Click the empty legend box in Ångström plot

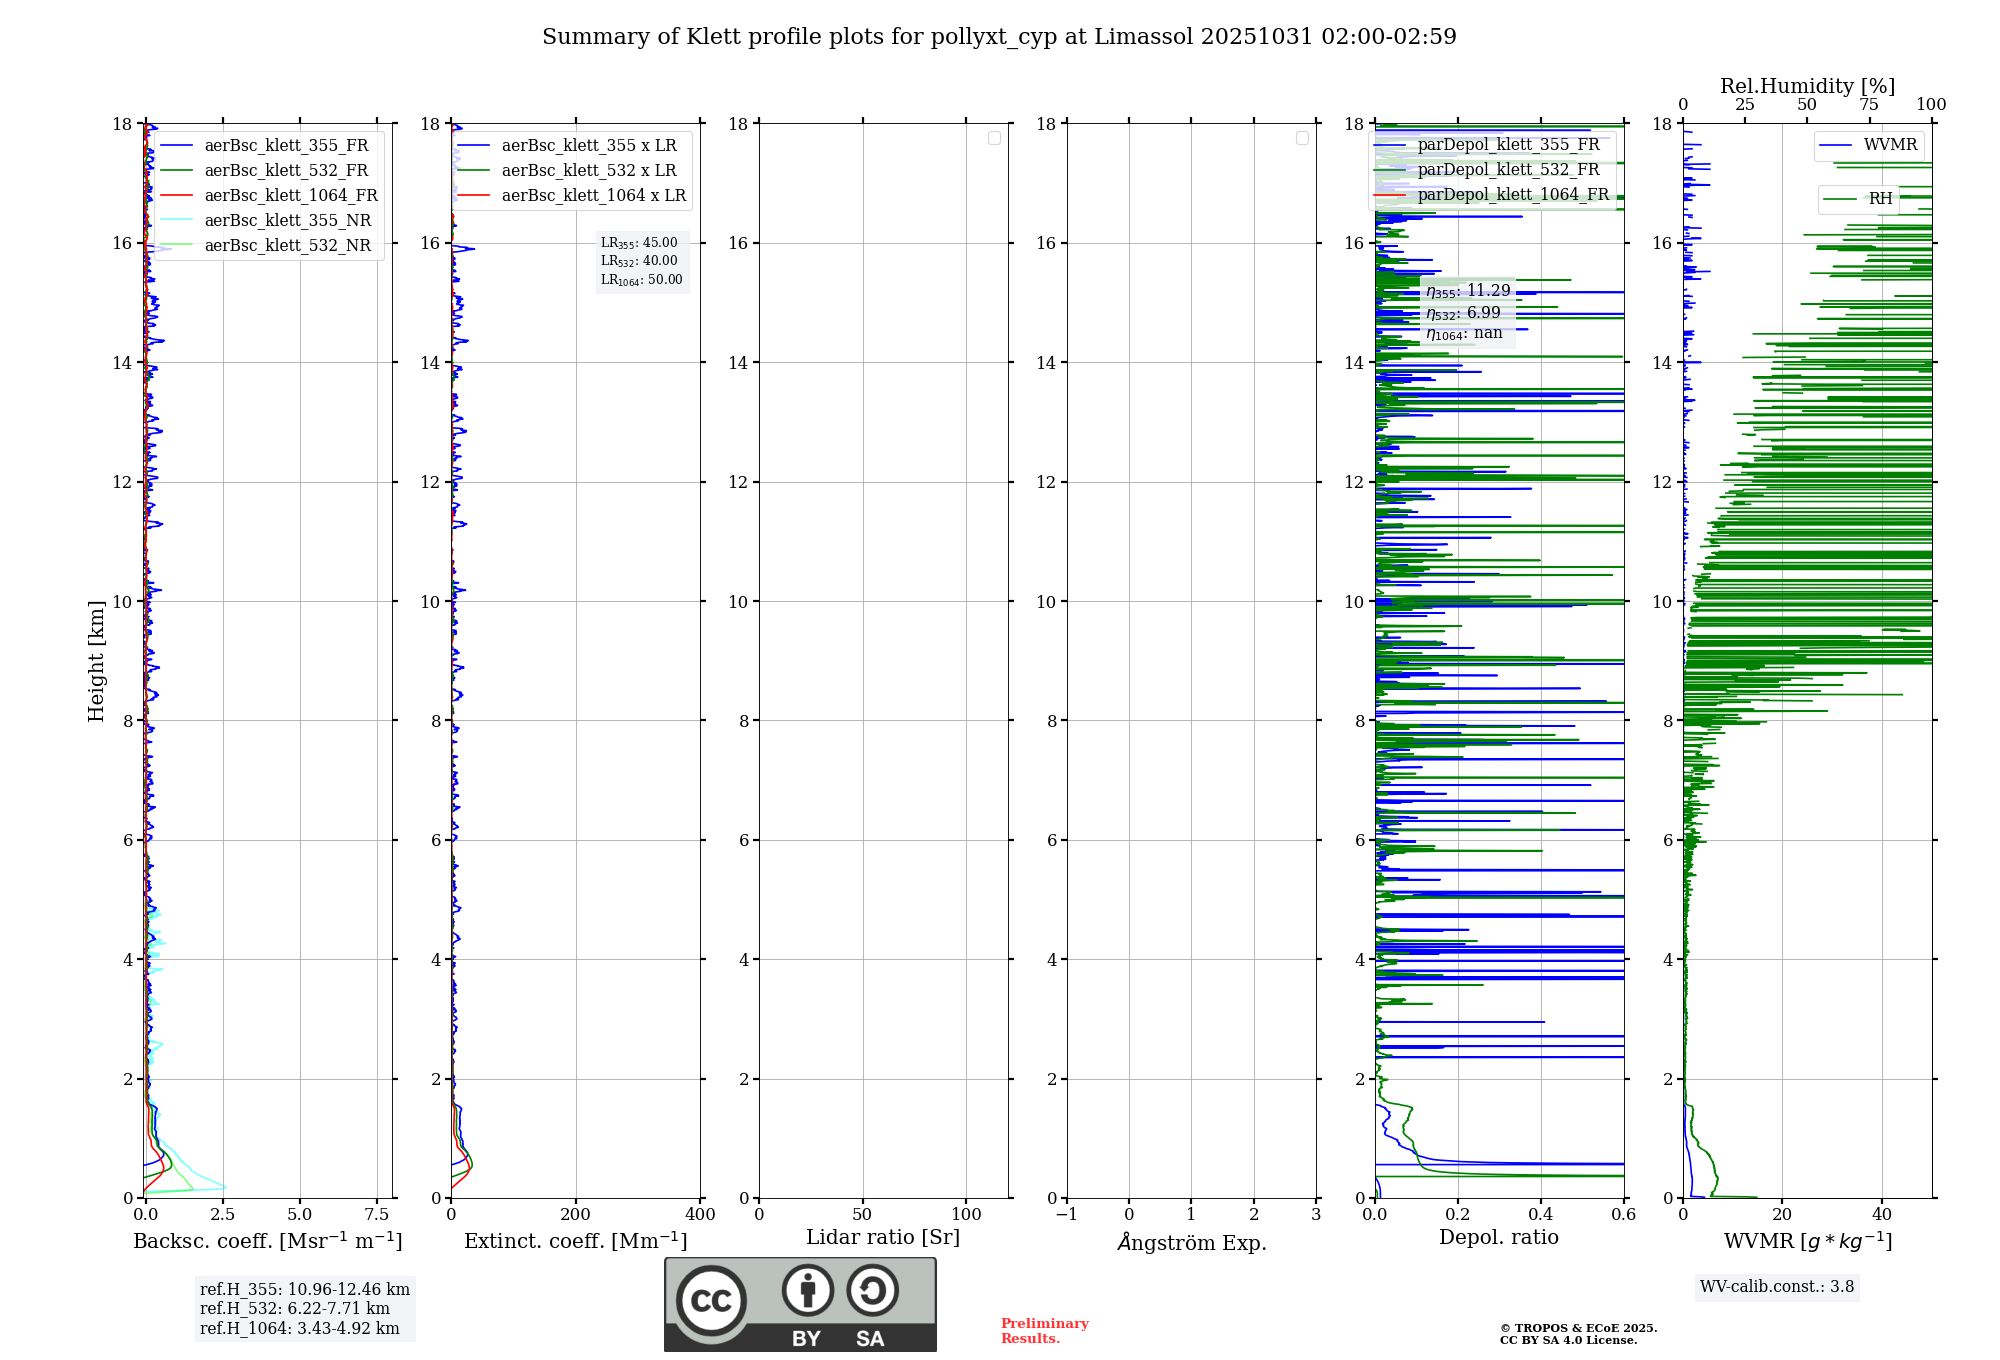(1302, 138)
